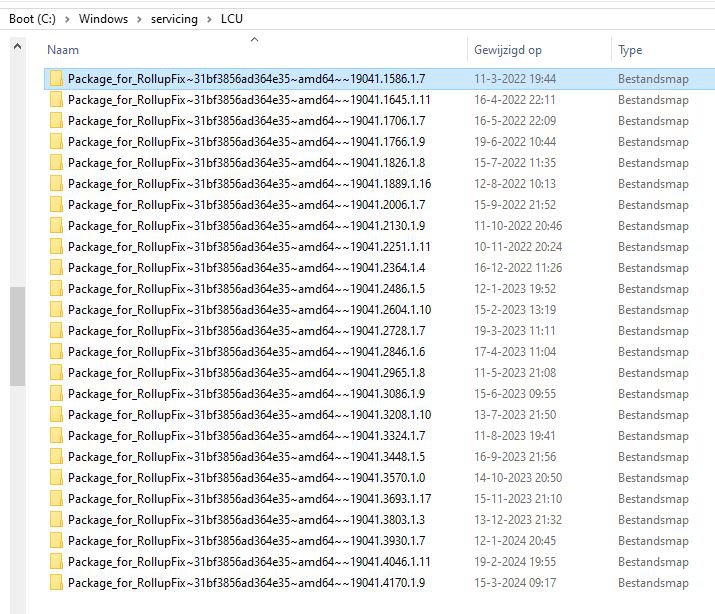Image resolution: width=715 pixels, height=614 pixels.
Task: Click folder icon of package 19041.1645.1.11
Action: [x=56, y=99]
